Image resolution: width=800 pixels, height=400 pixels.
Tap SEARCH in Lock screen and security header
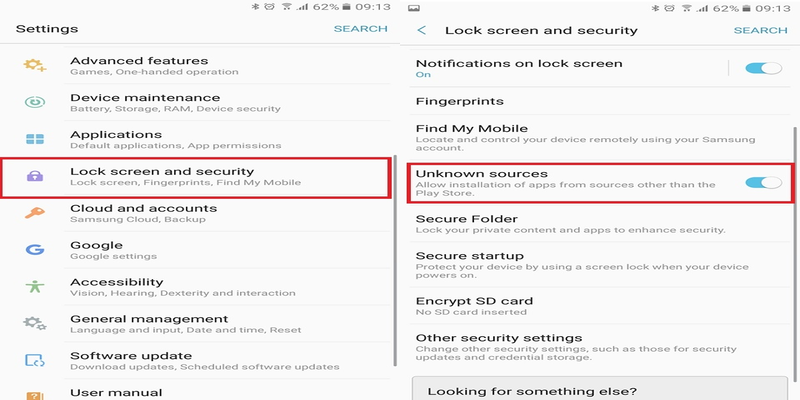[760, 31]
